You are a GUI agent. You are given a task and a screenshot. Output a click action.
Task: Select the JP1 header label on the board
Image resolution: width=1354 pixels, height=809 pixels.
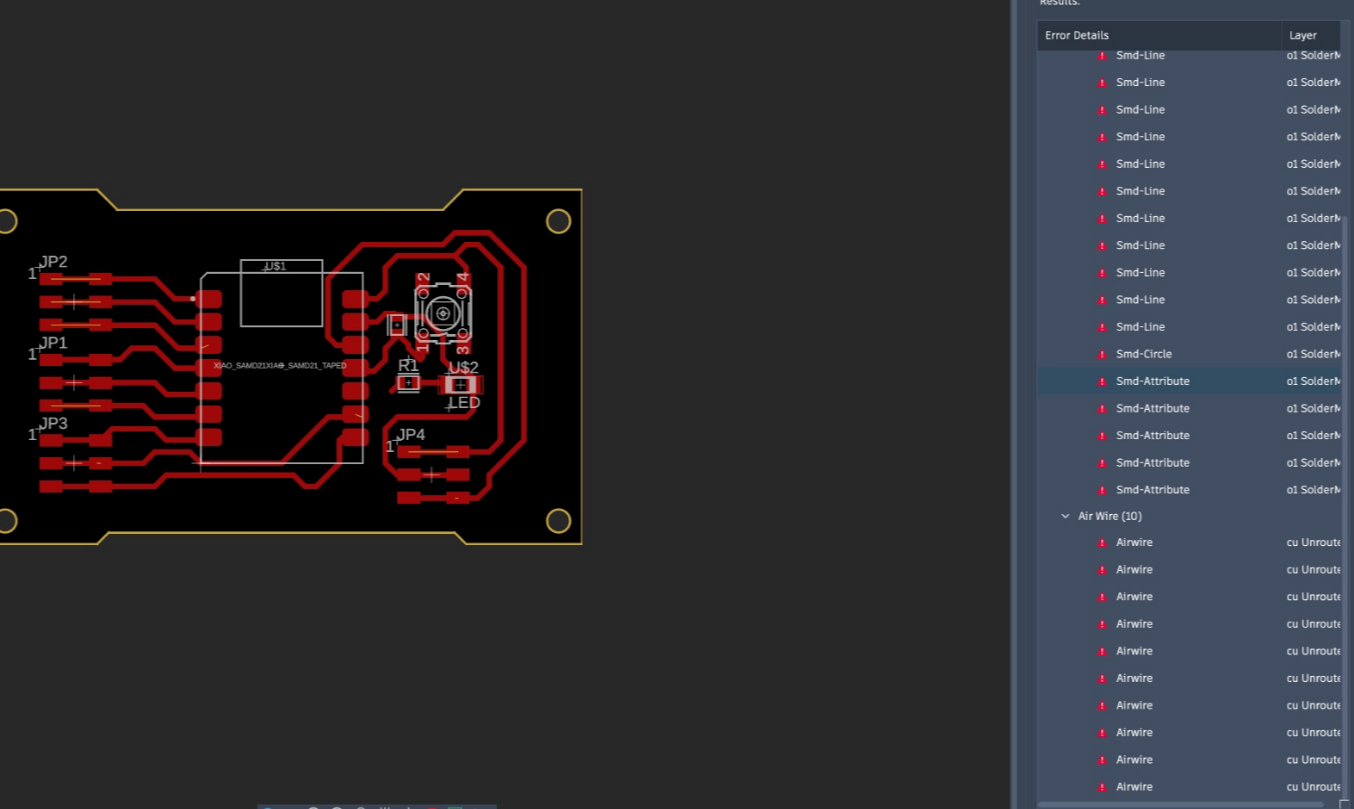pyautogui.click(x=54, y=343)
